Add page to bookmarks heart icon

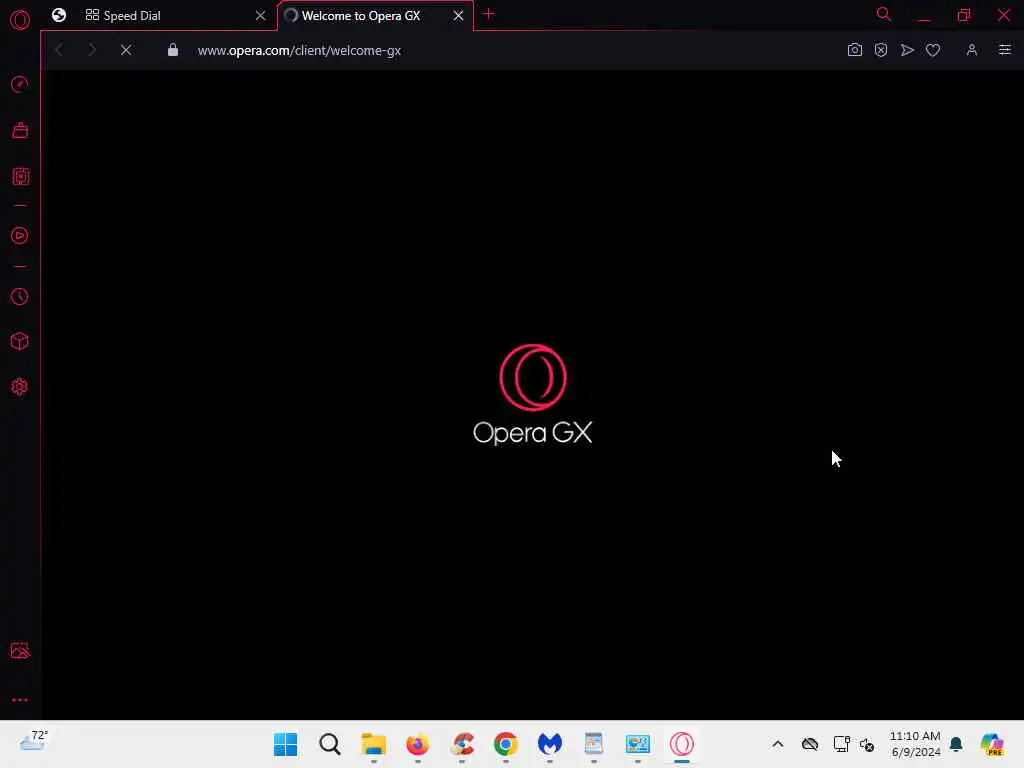(x=933, y=50)
